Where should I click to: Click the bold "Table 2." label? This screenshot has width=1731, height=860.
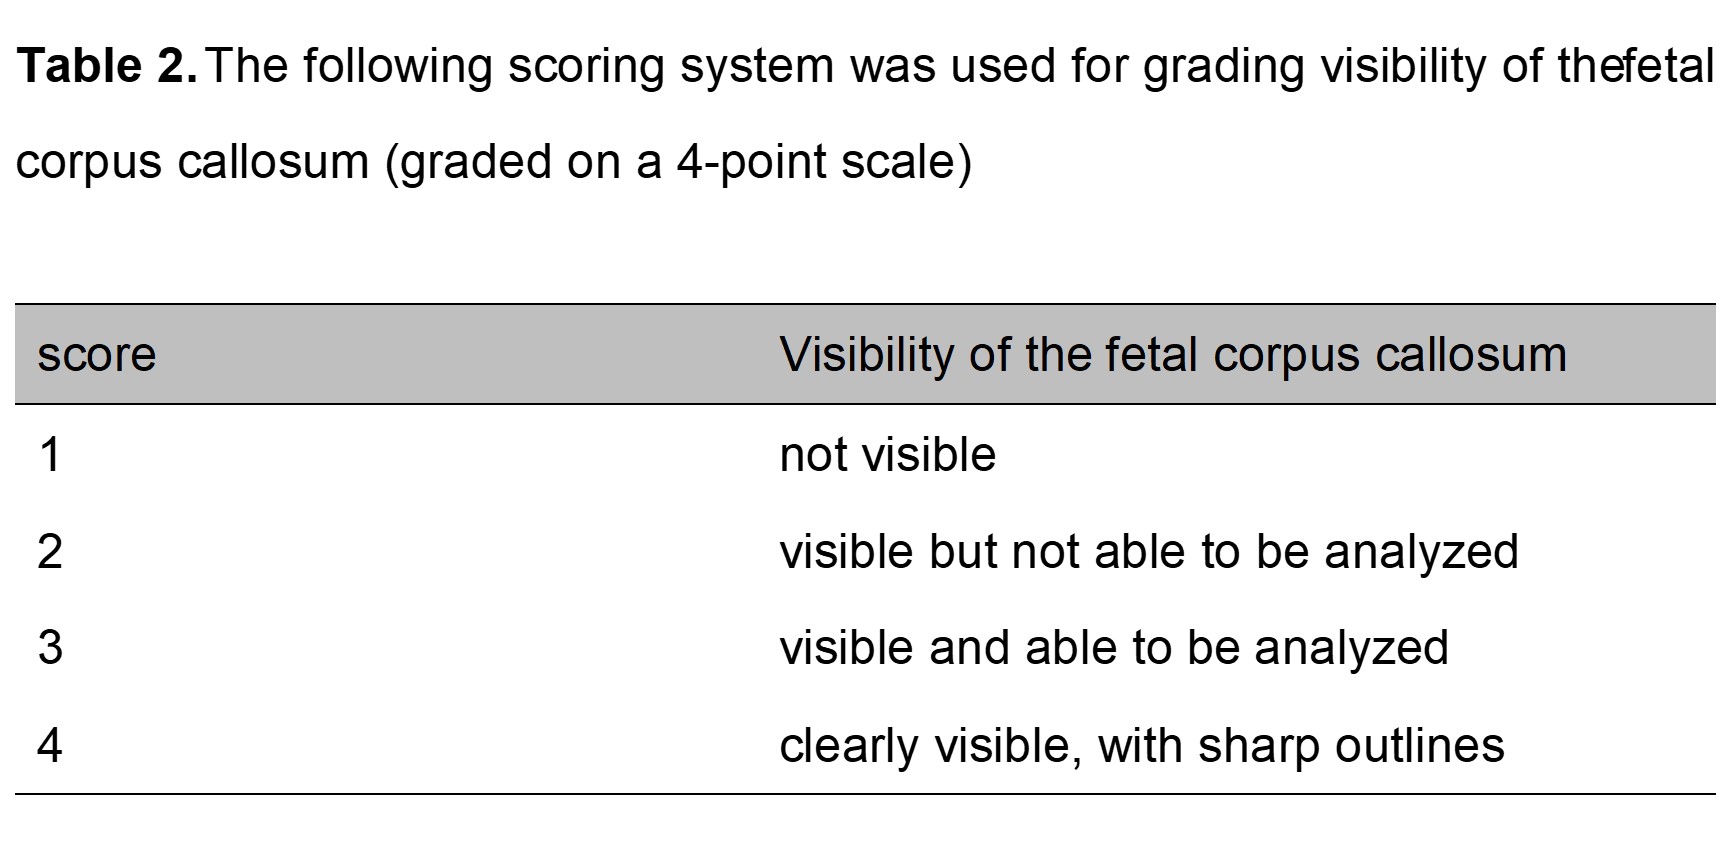tap(108, 66)
